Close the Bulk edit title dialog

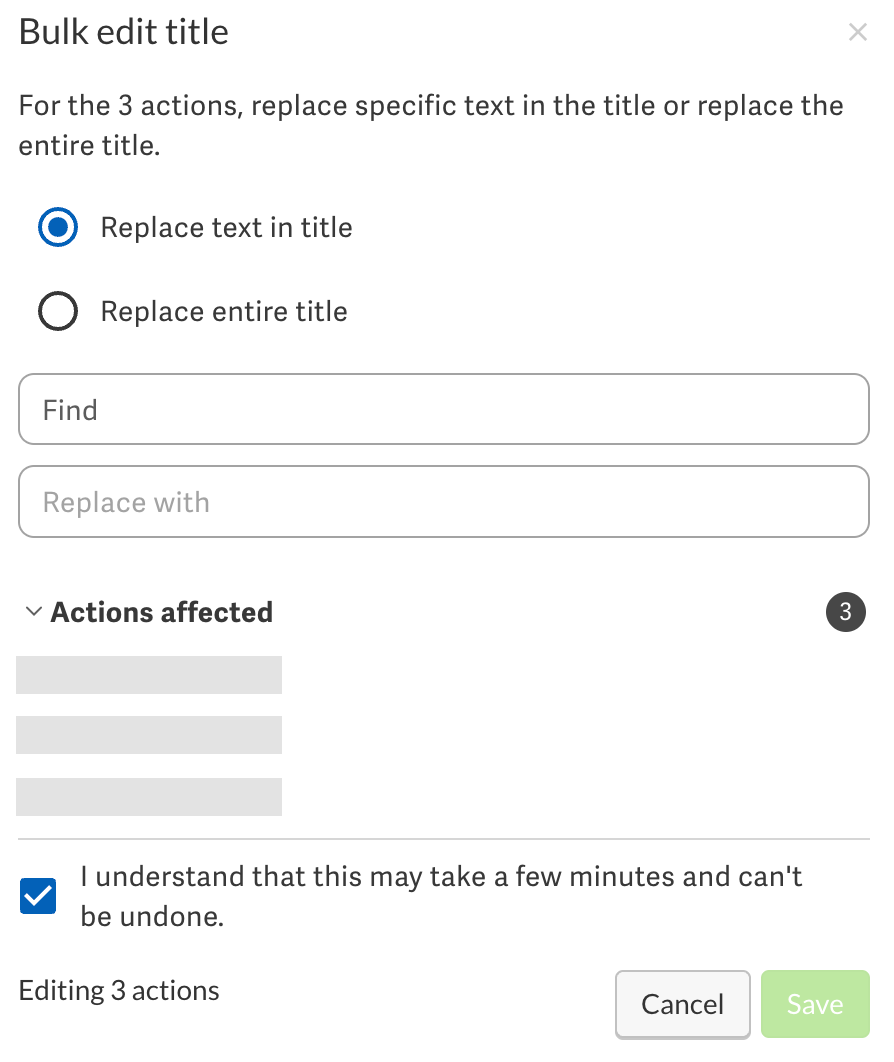click(858, 31)
